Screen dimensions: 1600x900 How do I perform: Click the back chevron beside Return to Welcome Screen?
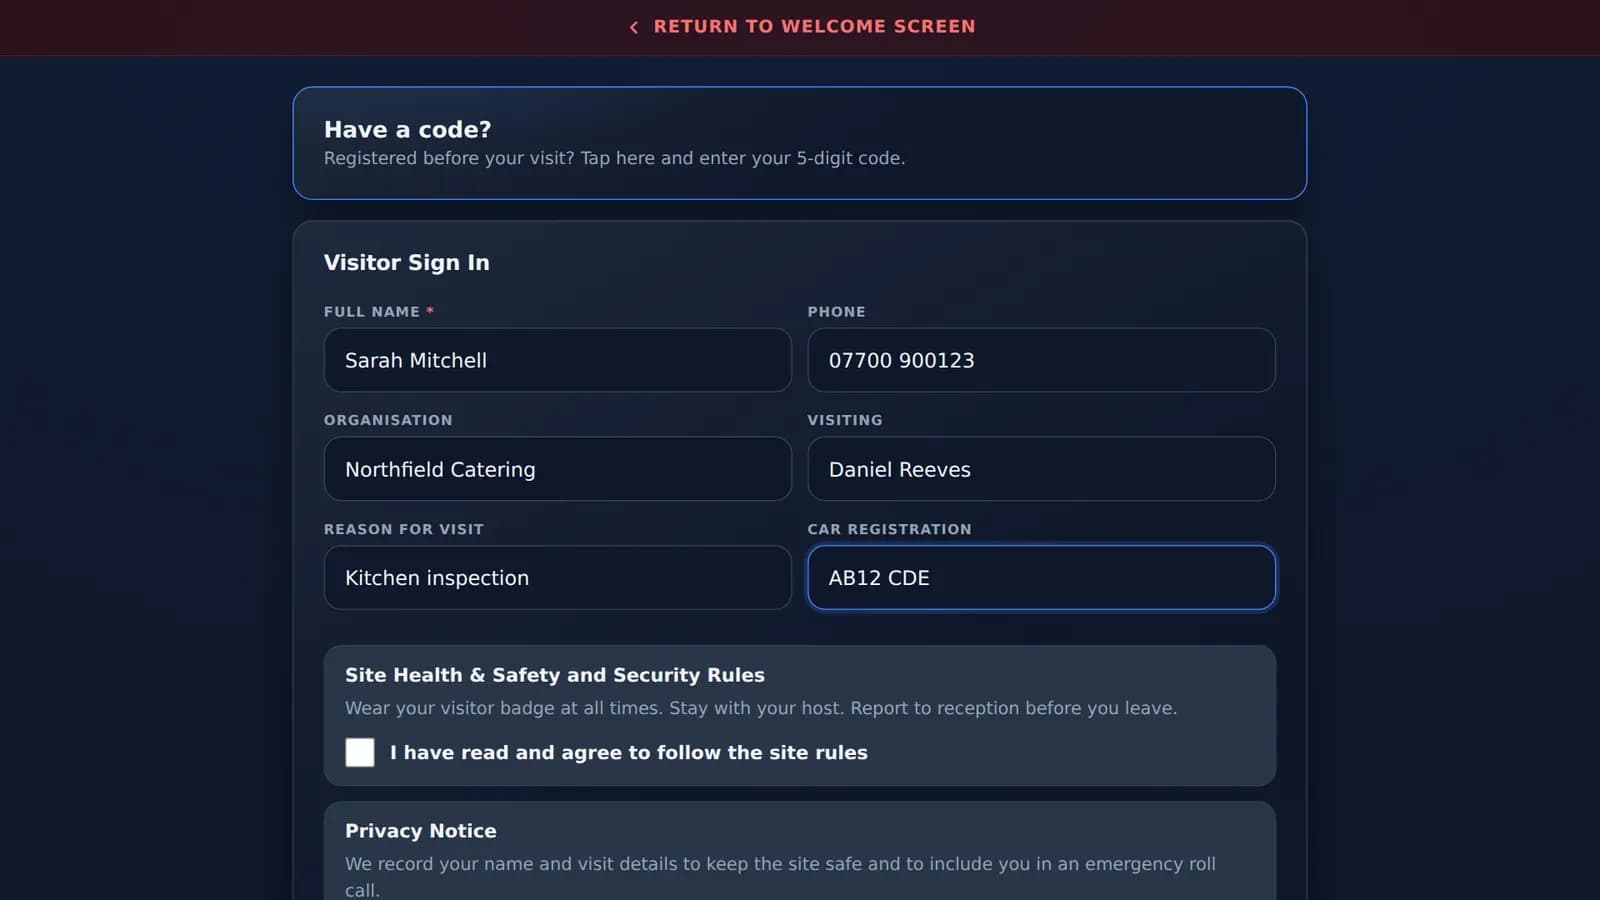coord(633,27)
